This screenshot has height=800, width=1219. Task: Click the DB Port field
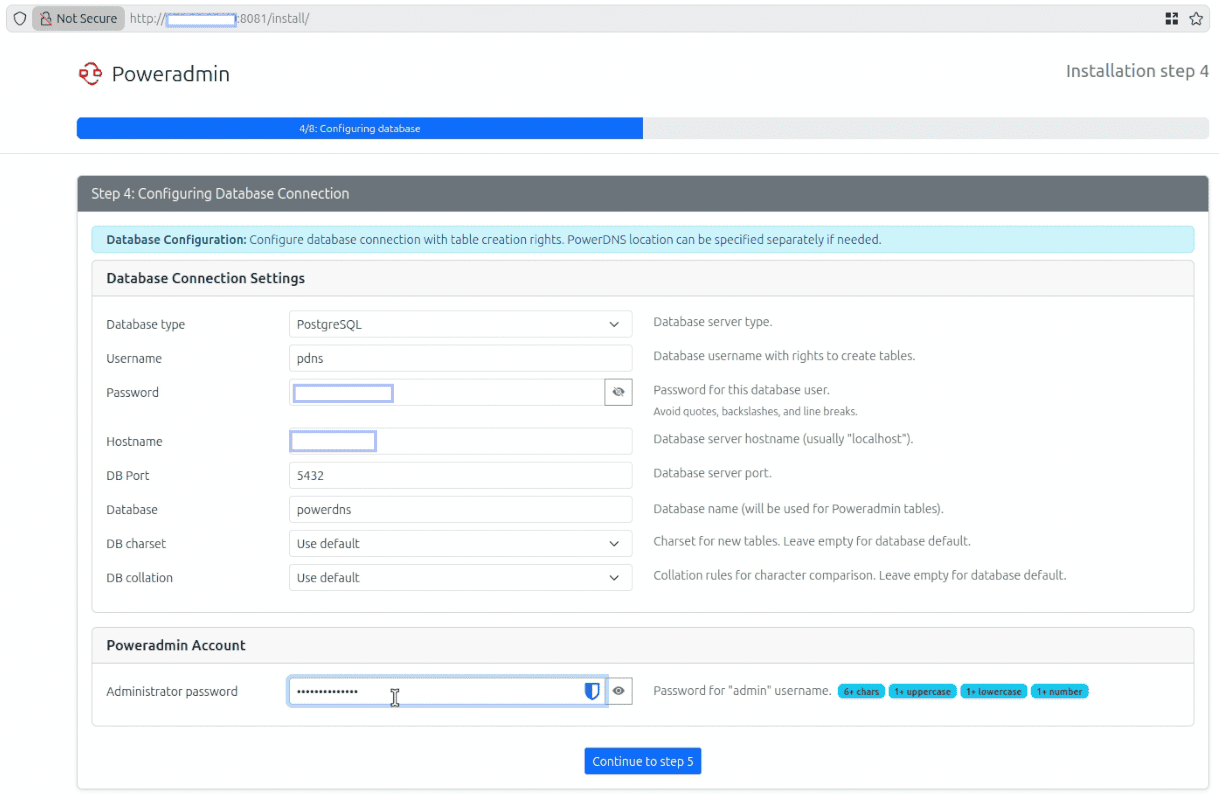coord(460,476)
